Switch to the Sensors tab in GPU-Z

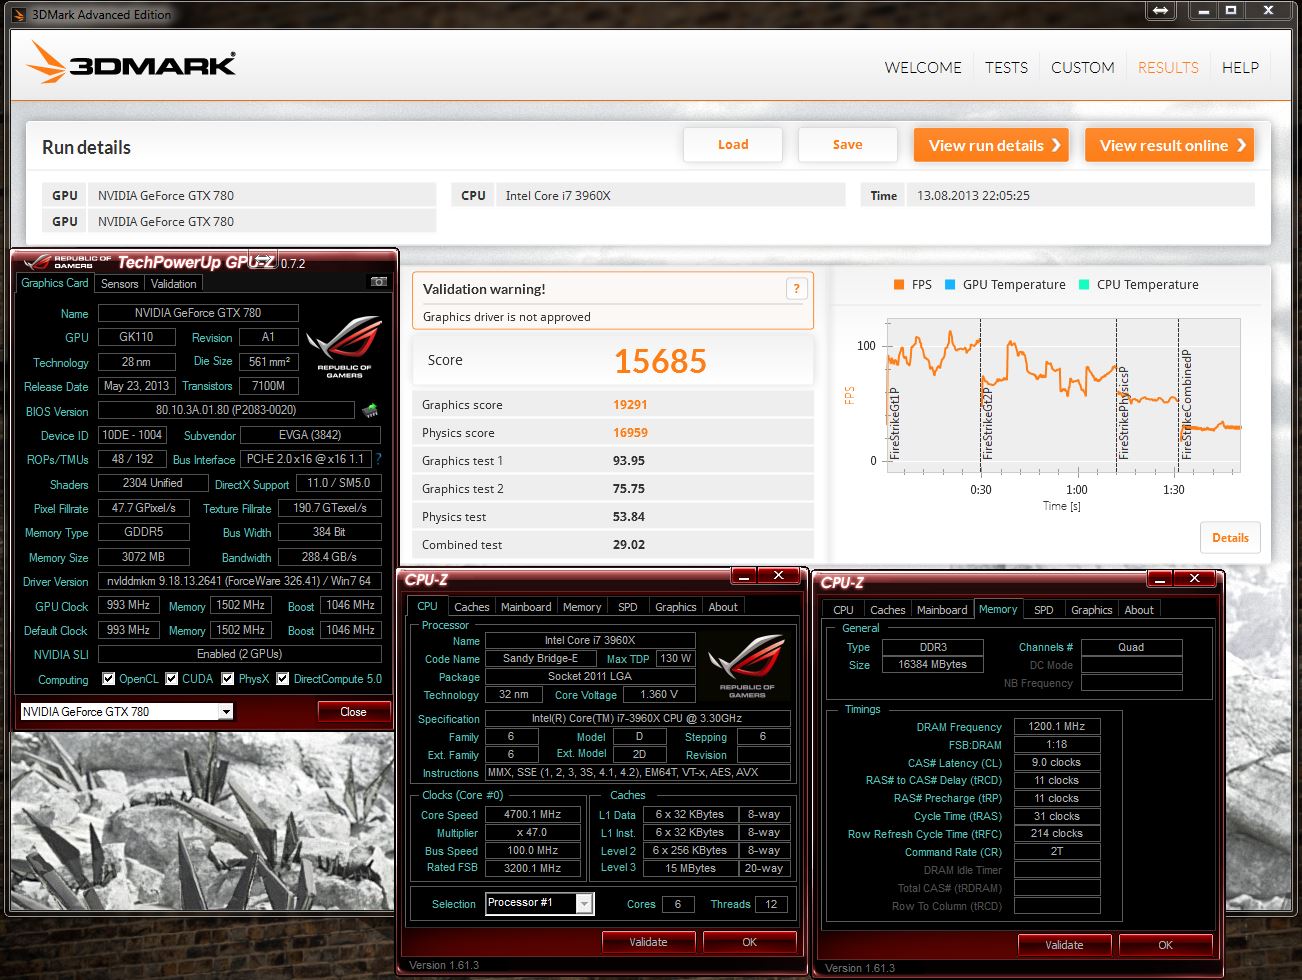click(x=120, y=284)
